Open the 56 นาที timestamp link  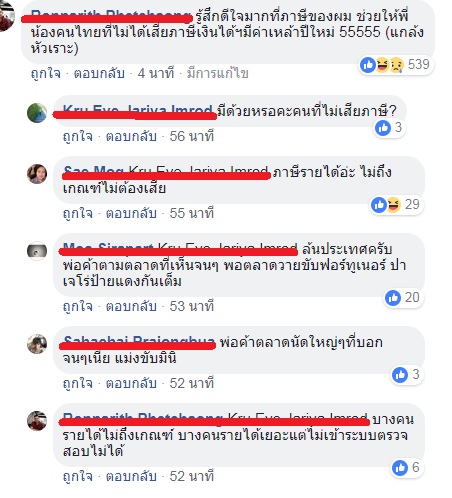192,136
